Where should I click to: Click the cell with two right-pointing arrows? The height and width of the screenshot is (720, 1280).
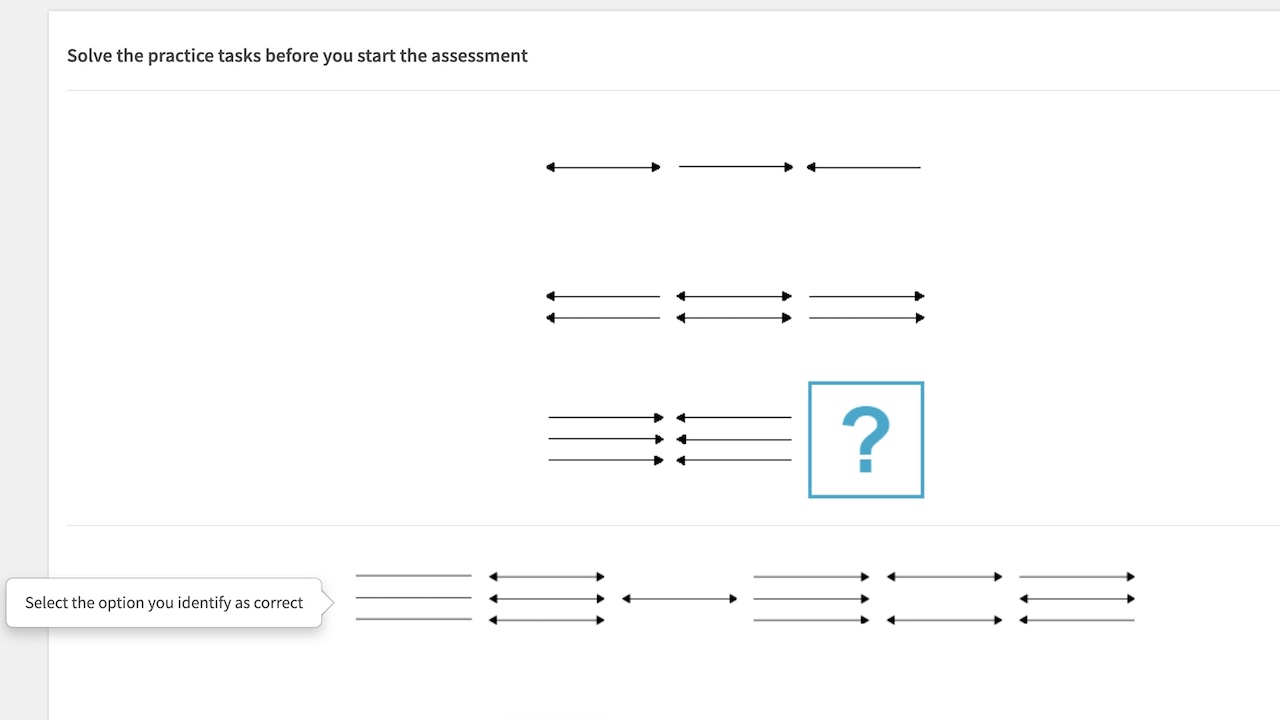pyautogui.click(x=866, y=306)
